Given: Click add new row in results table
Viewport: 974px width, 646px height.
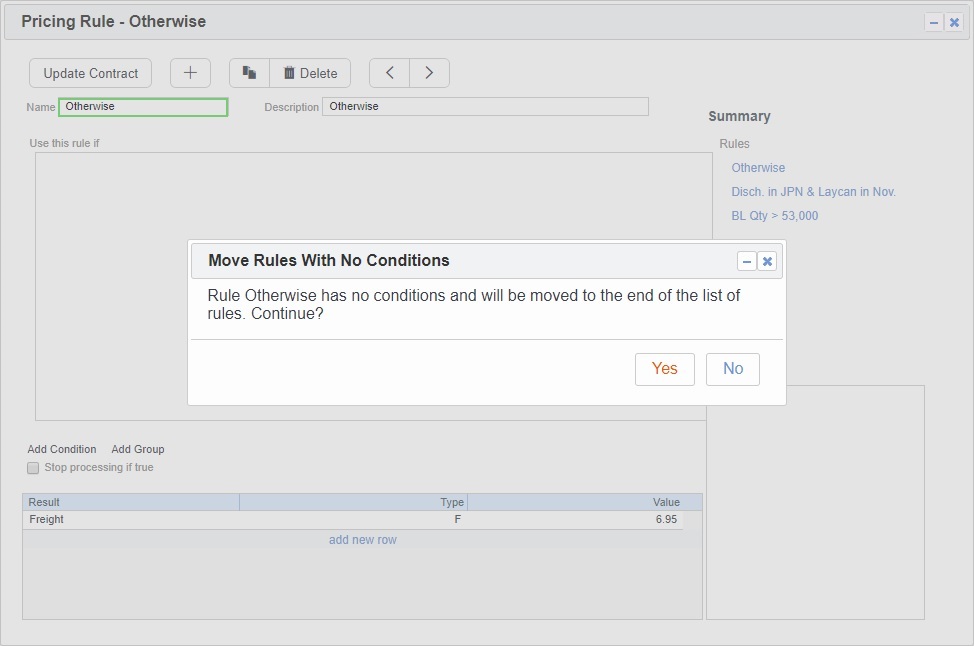Looking at the screenshot, I should click(x=362, y=538).
